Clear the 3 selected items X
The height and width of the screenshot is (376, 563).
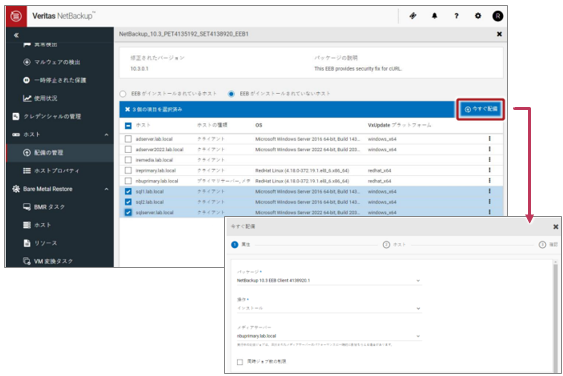pyautogui.click(x=127, y=109)
